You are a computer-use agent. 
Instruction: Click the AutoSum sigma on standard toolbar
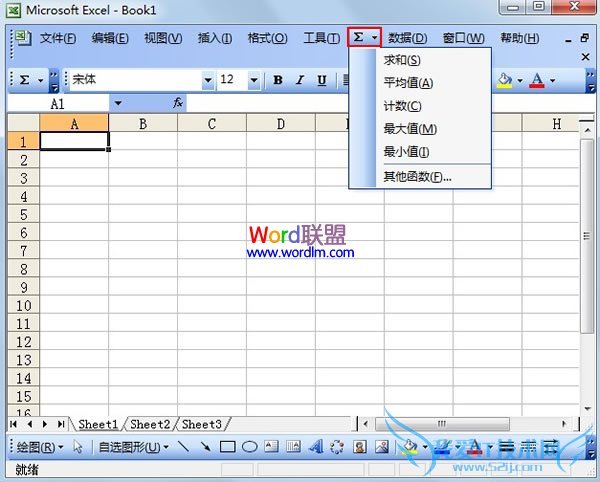coord(24,80)
